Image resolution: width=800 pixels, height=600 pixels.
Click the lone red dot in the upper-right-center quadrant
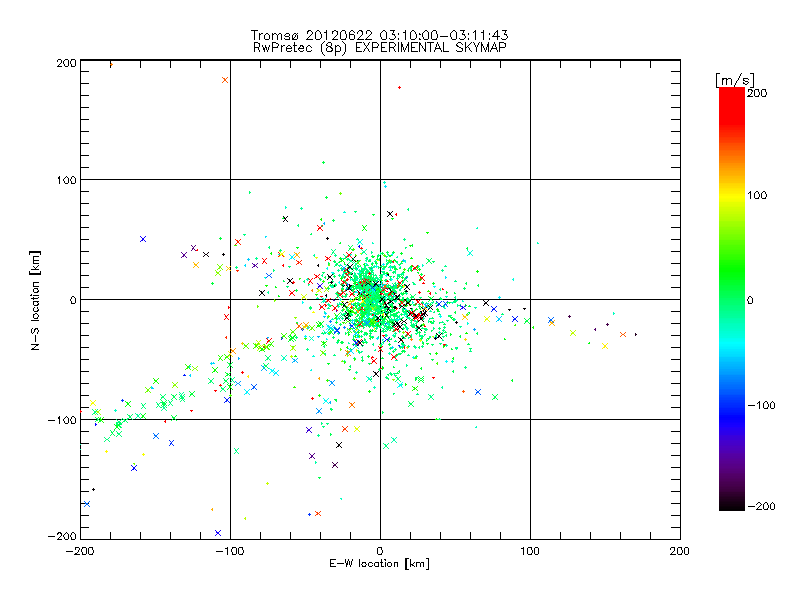click(x=399, y=88)
